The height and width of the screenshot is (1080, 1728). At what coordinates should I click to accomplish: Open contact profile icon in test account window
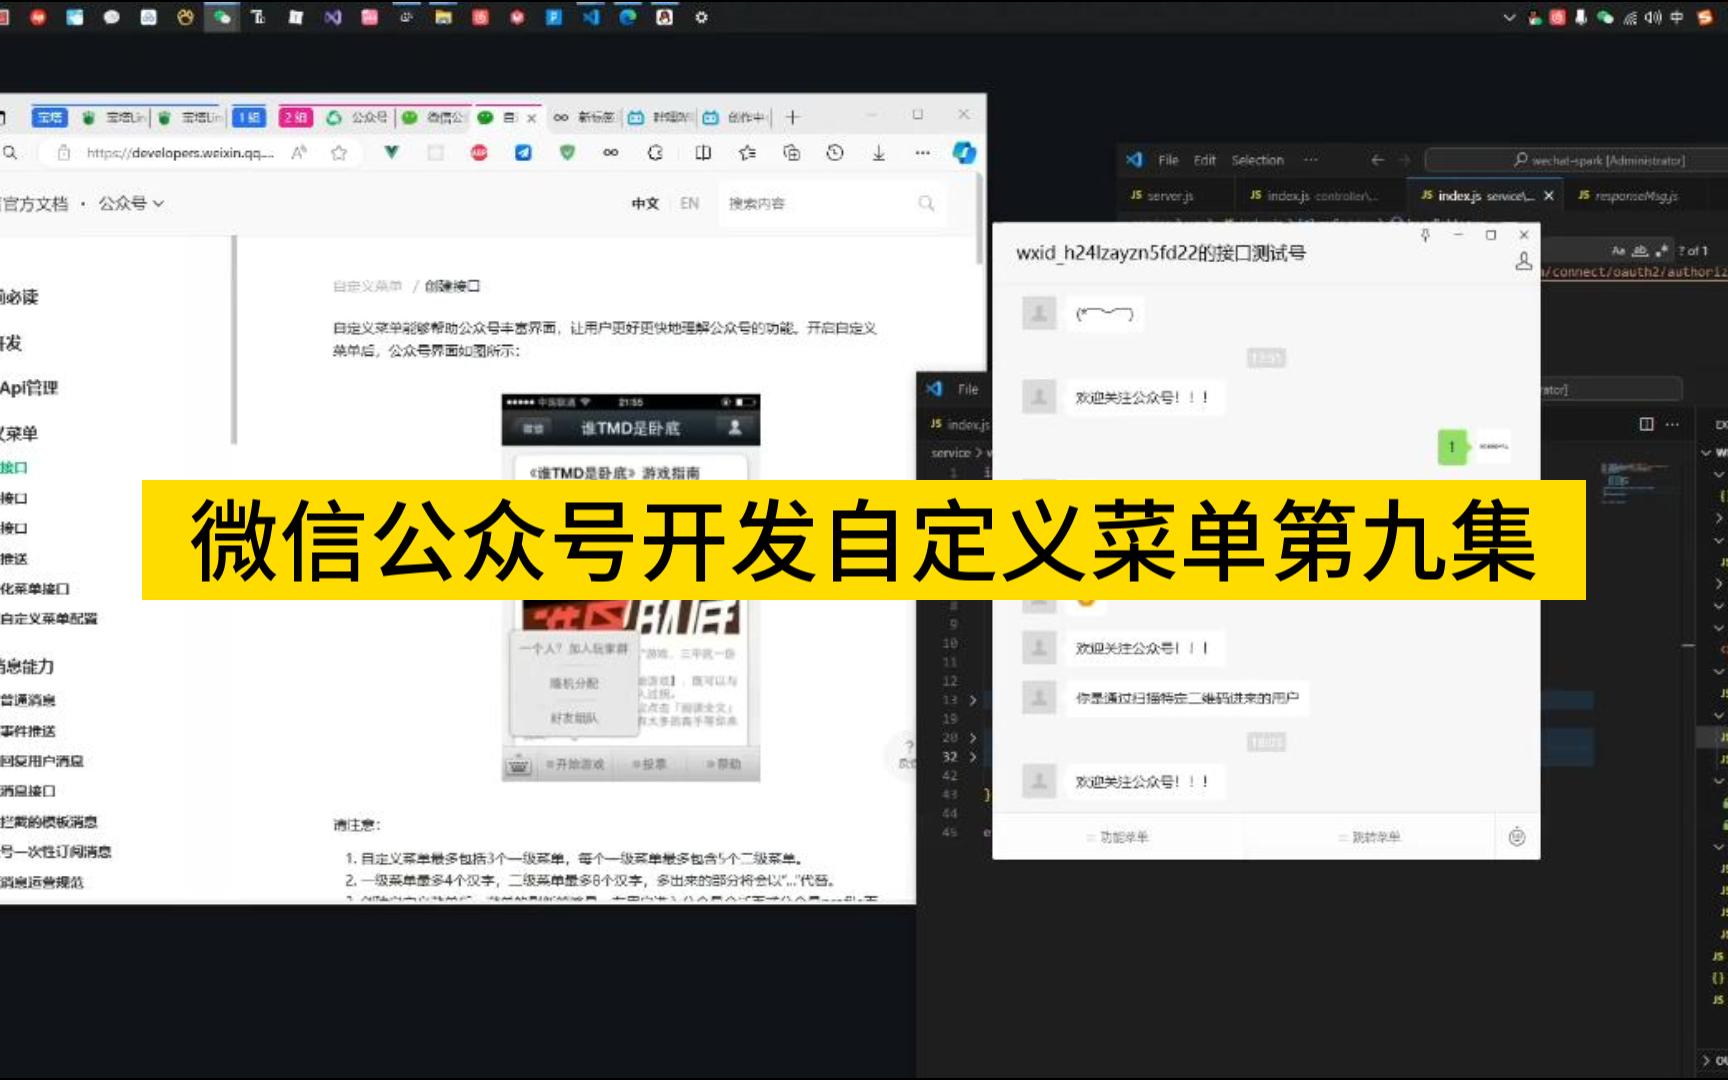click(x=1523, y=260)
